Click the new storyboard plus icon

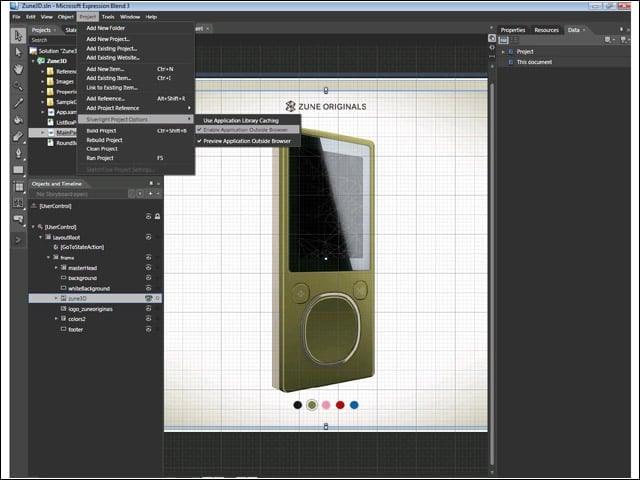pyautogui.click(x=151, y=194)
